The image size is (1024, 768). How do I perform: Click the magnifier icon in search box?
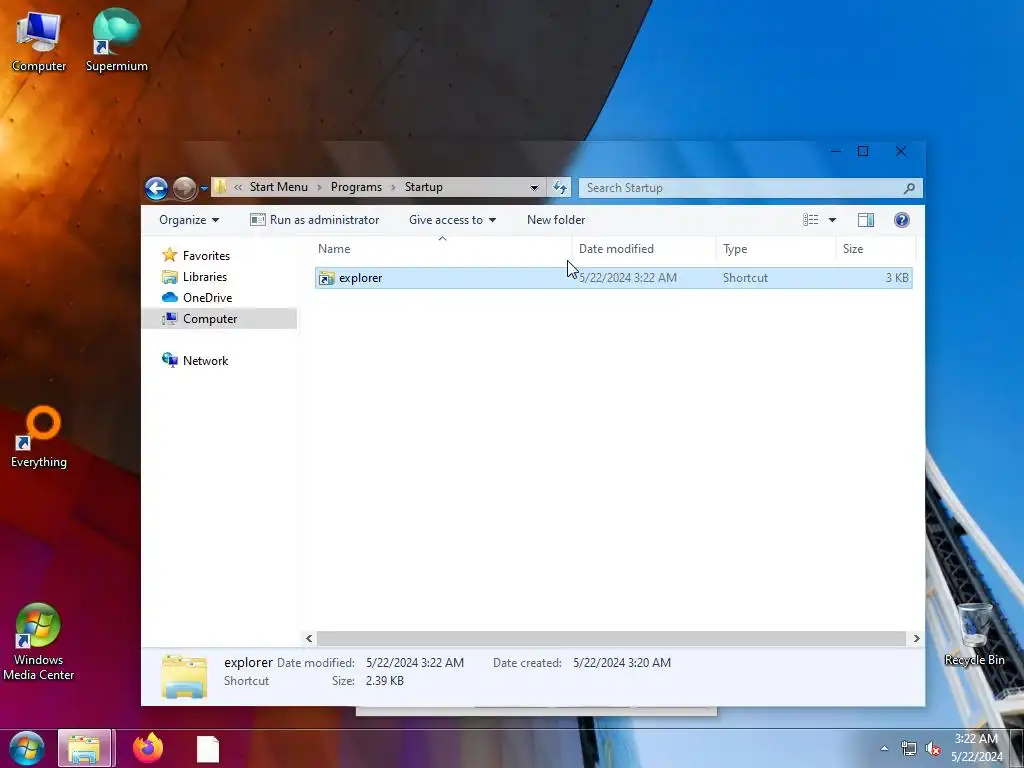(x=909, y=188)
